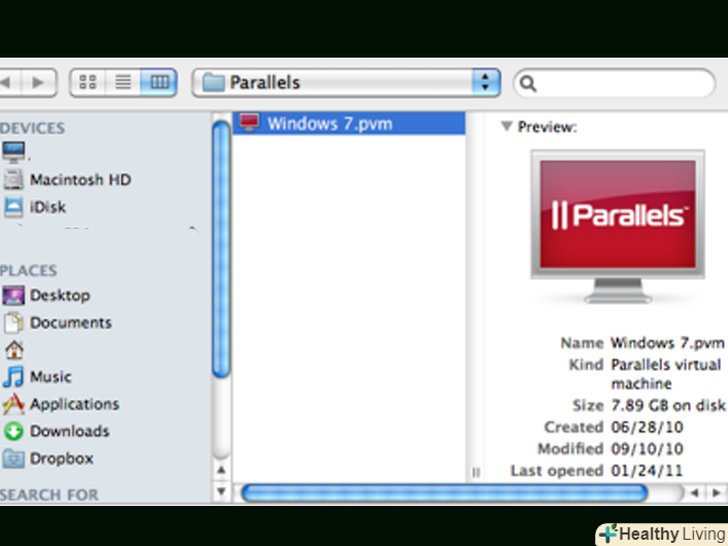Switch to list view
The width and height of the screenshot is (728, 546).
[x=123, y=83]
